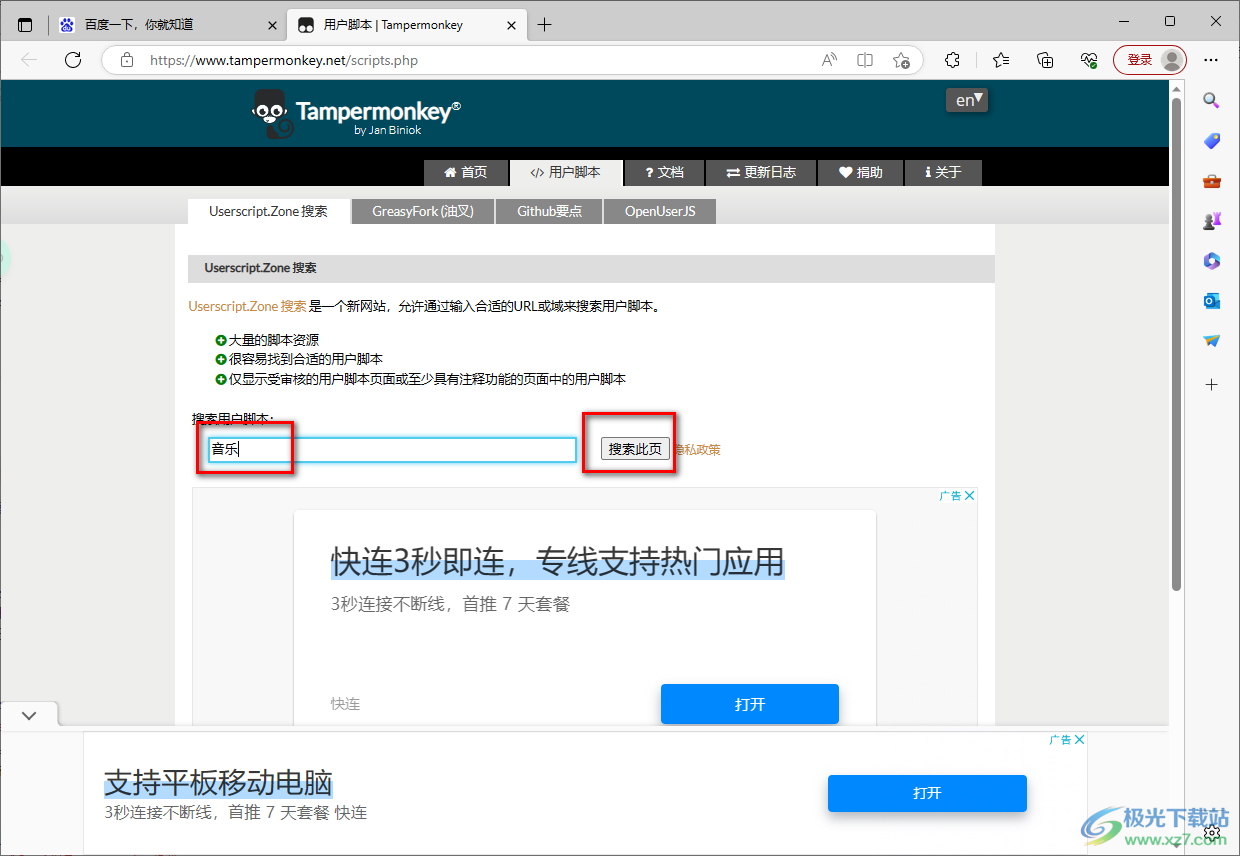View site information padlock icon
Viewport: 1240px width, 856px height.
click(x=127, y=60)
